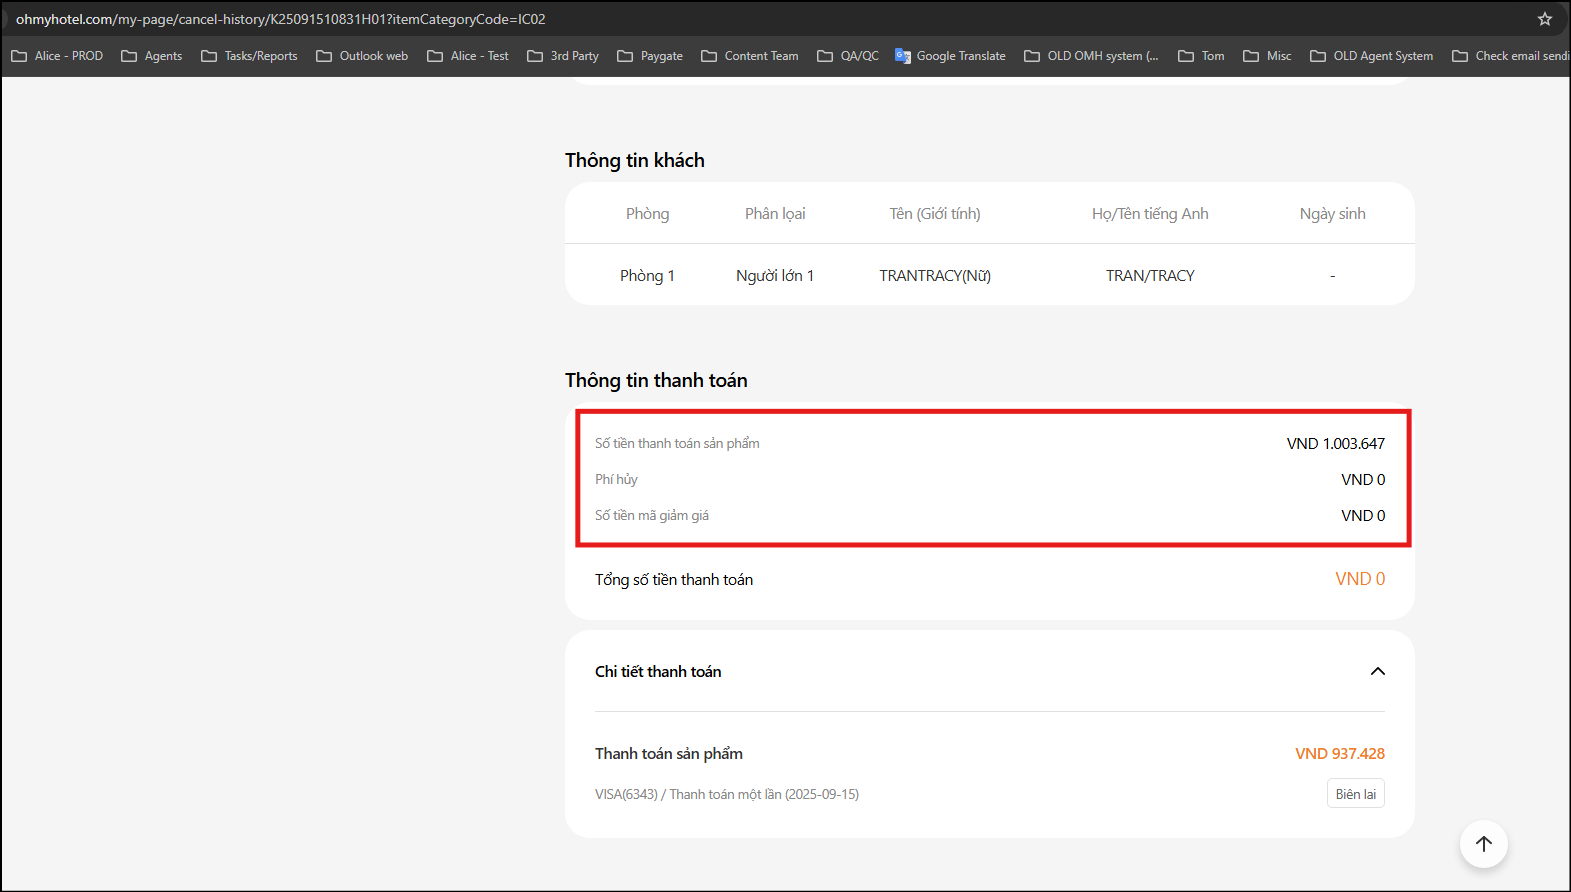Open the Alice - PROD bookmark folder
The height and width of the screenshot is (892, 1571).
click(58, 56)
